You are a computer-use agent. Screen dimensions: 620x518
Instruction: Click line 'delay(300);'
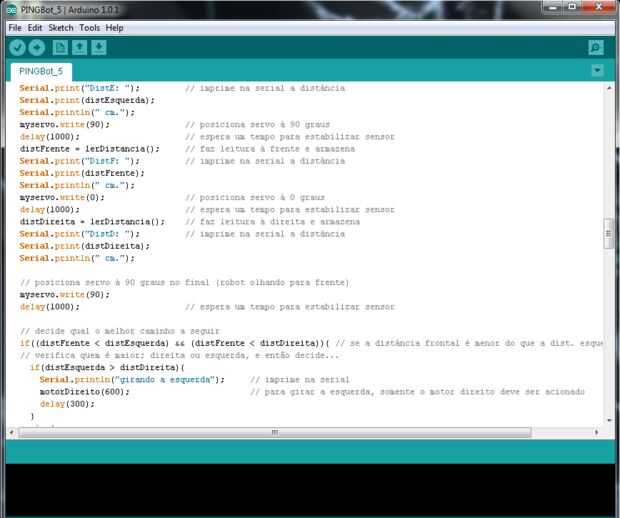67,404
